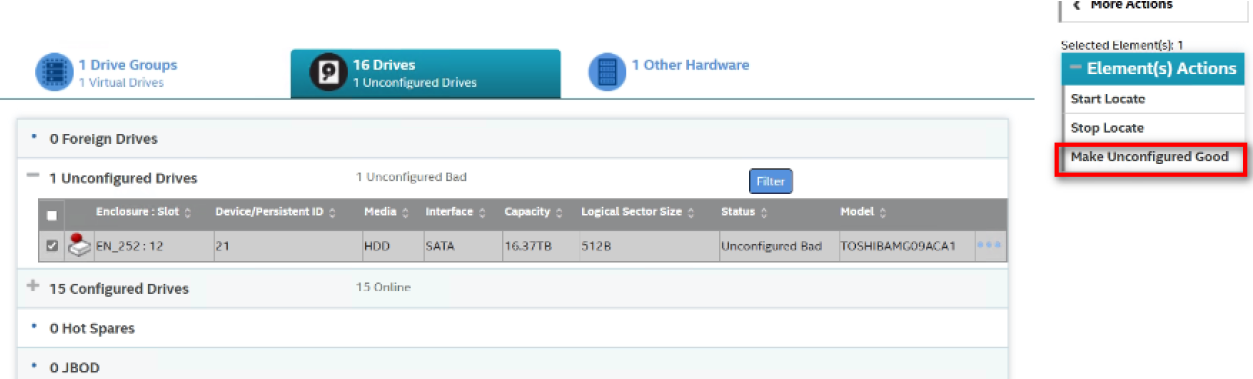Click the HDD media cell
This screenshot has width=1253, height=379.
(x=376, y=246)
